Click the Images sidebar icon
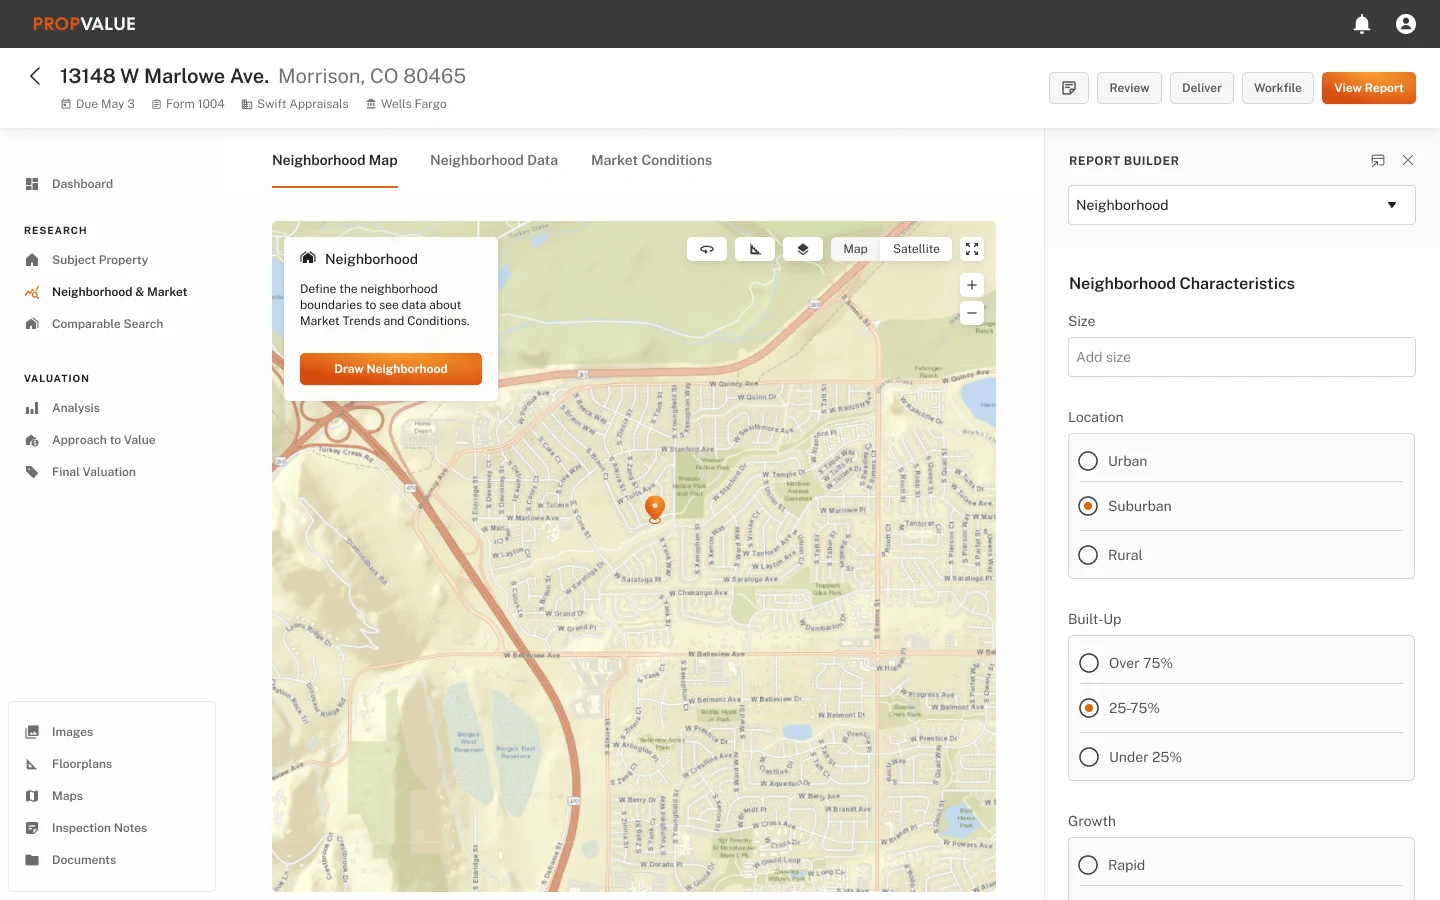 coord(32,732)
